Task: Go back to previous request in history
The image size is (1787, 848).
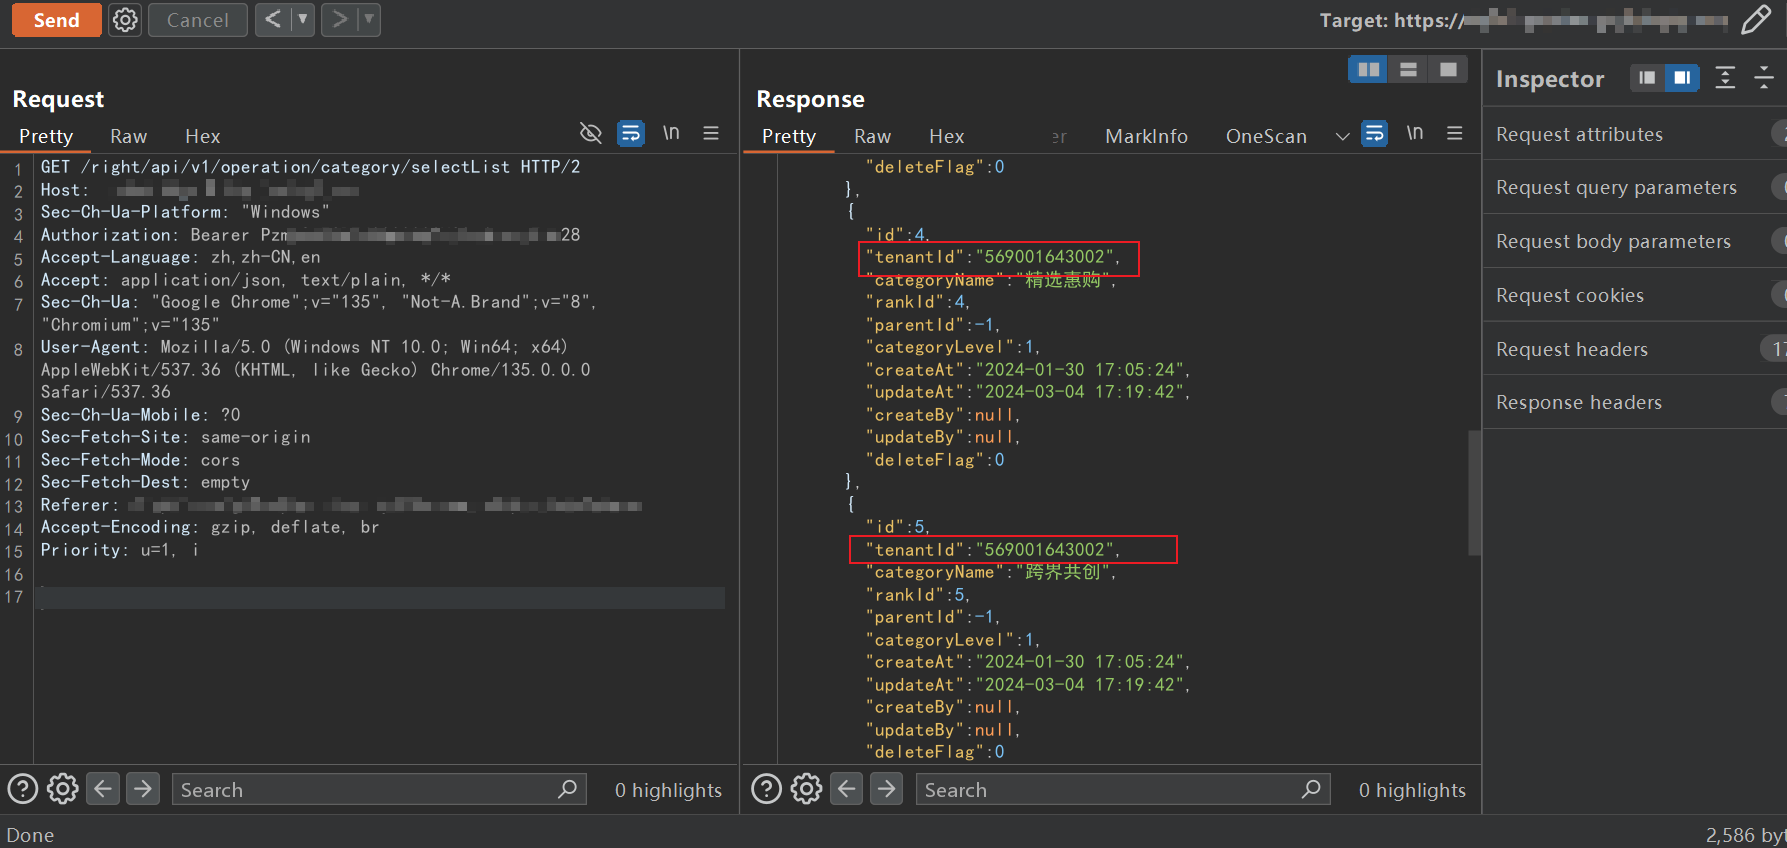Action: tap(273, 19)
